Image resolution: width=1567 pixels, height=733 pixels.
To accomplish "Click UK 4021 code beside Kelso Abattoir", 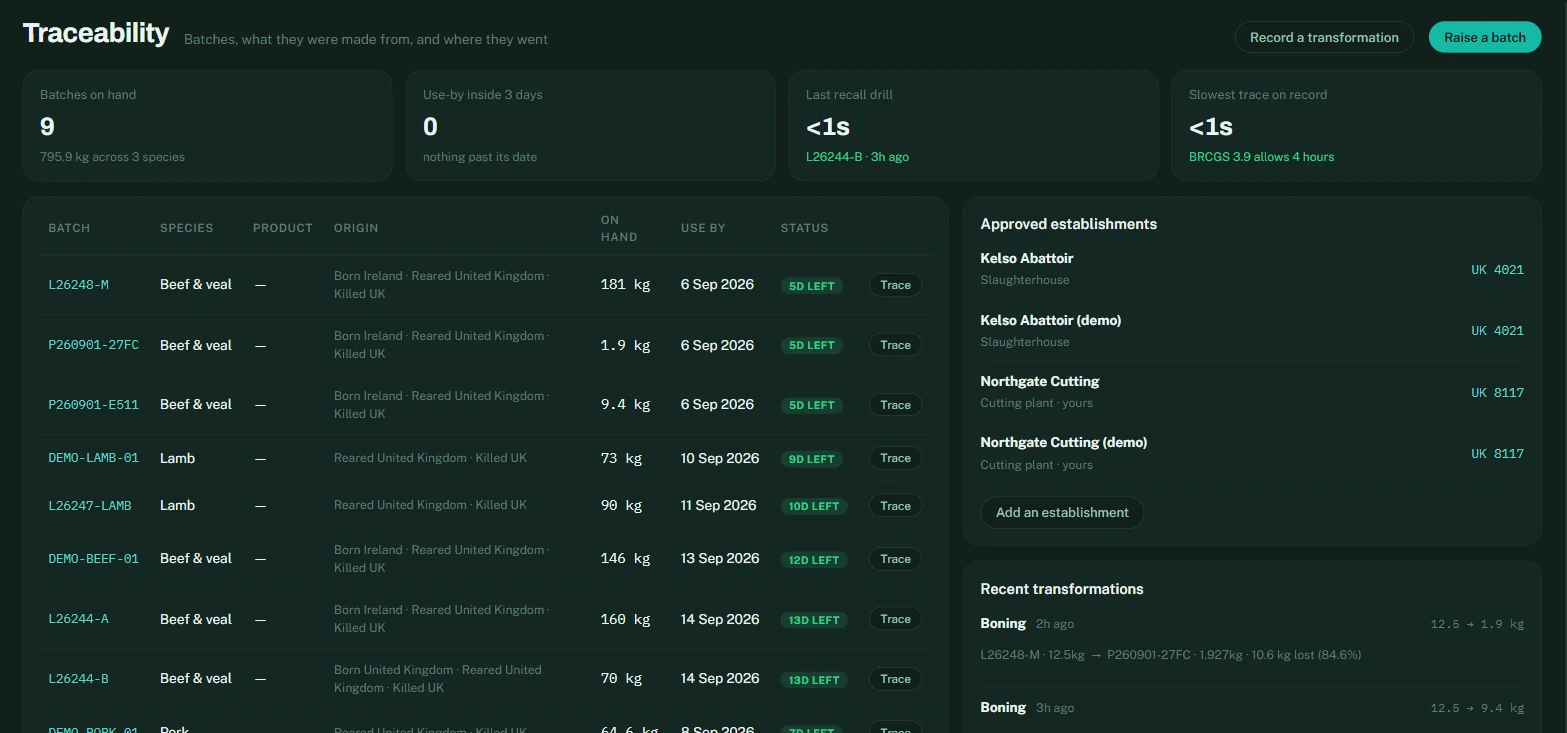I will [1497, 270].
